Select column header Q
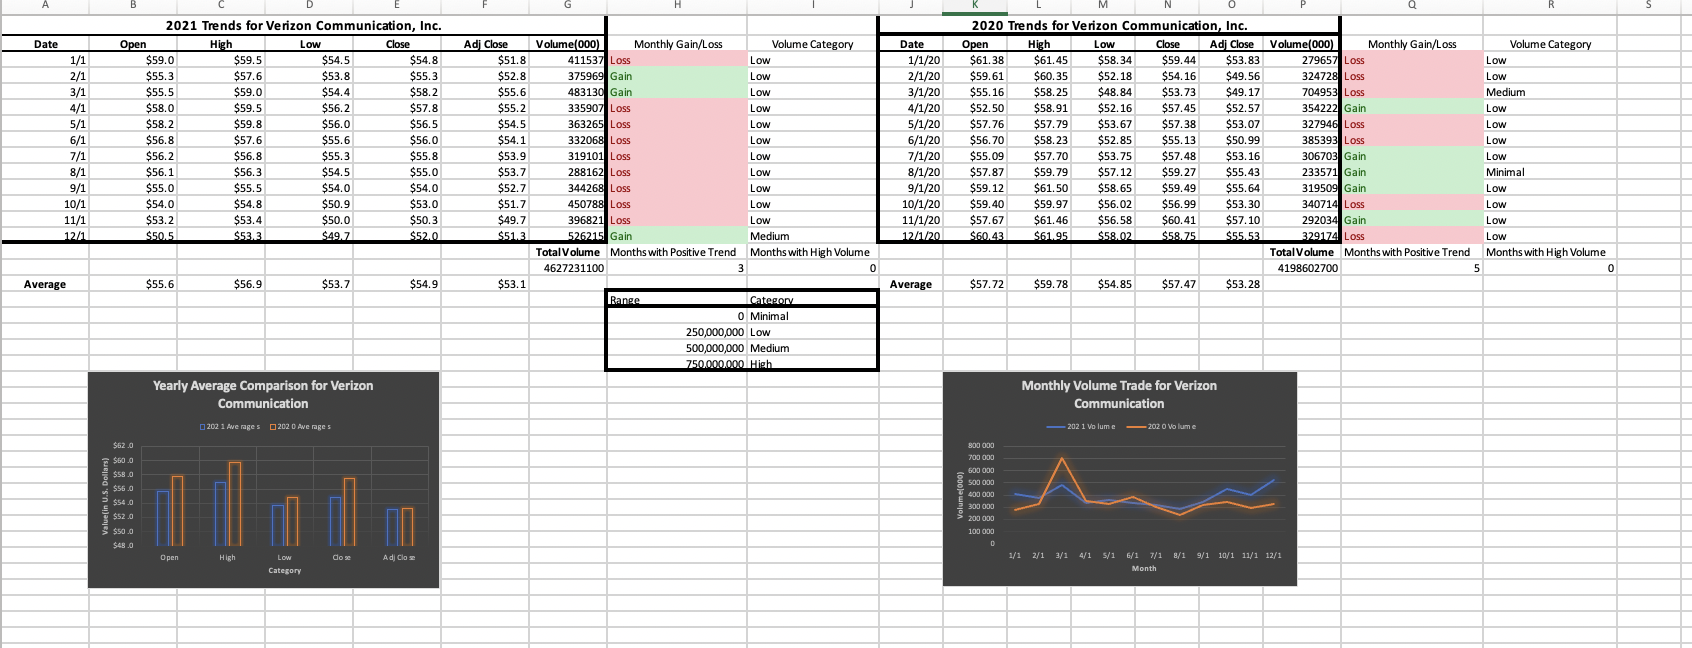The height and width of the screenshot is (648, 1692). click(x=1411, y=6)
